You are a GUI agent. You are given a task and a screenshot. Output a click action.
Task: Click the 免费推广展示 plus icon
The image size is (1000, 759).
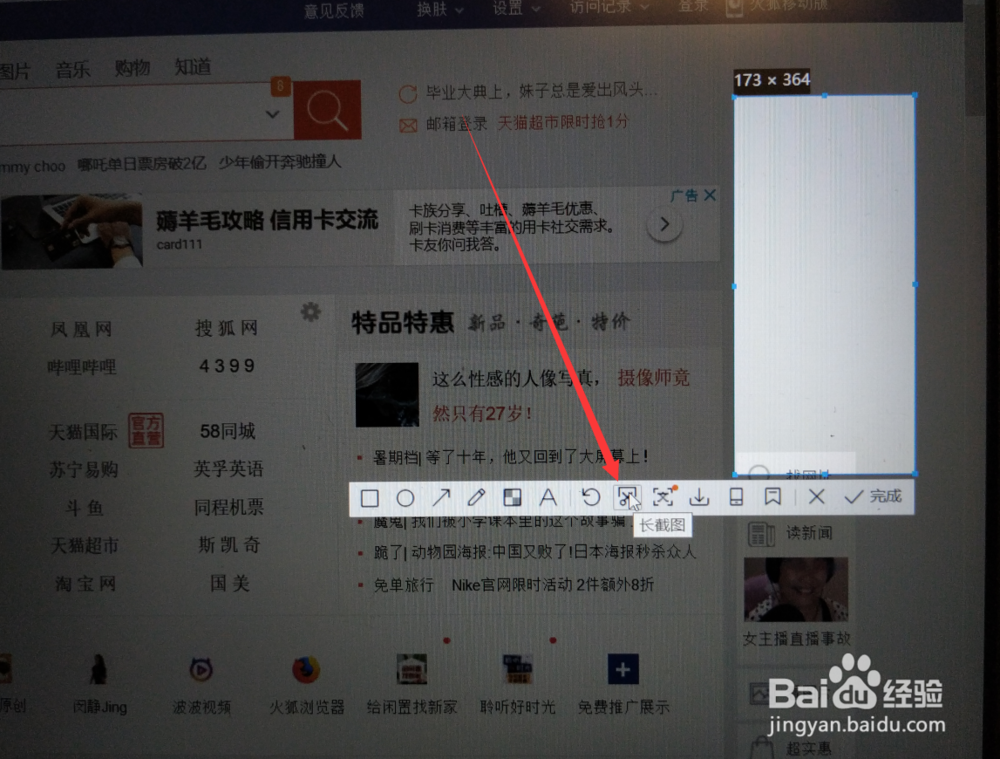(x=622, y=670)
